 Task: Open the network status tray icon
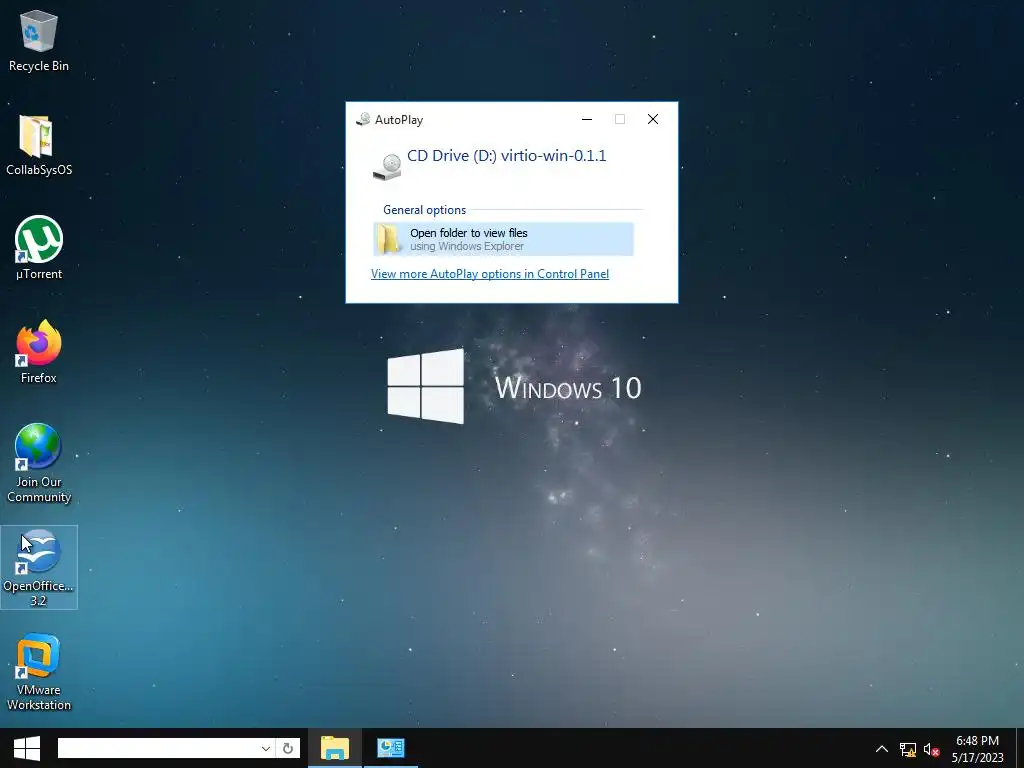tap(908, 750)
